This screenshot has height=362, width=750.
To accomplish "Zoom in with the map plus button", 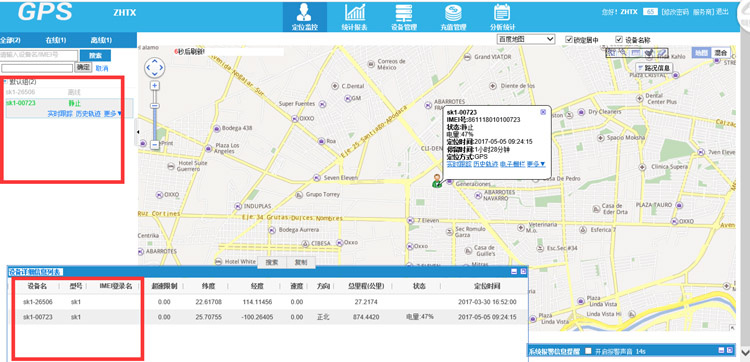I will click(x=154, y=86).
